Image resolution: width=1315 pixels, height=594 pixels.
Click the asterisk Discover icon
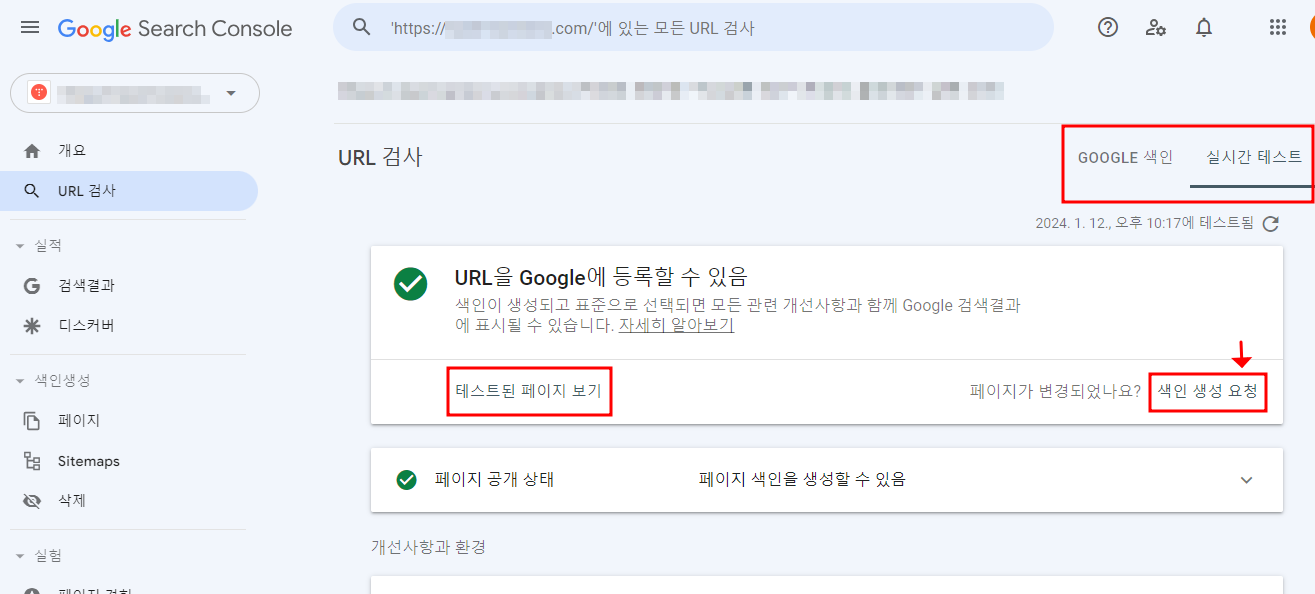click(32, 326)
